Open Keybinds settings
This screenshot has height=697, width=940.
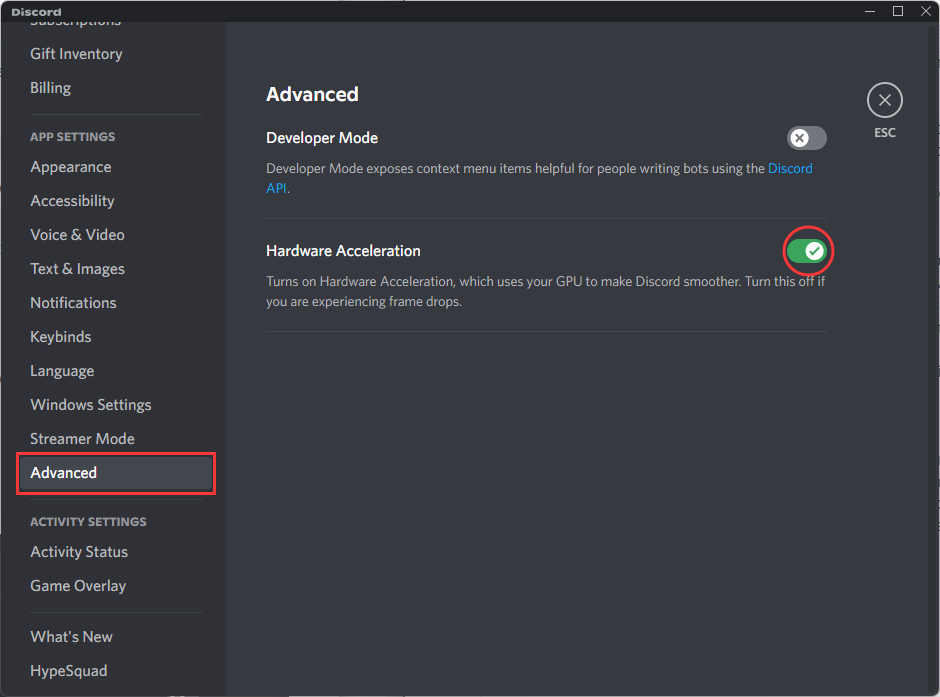60,337
